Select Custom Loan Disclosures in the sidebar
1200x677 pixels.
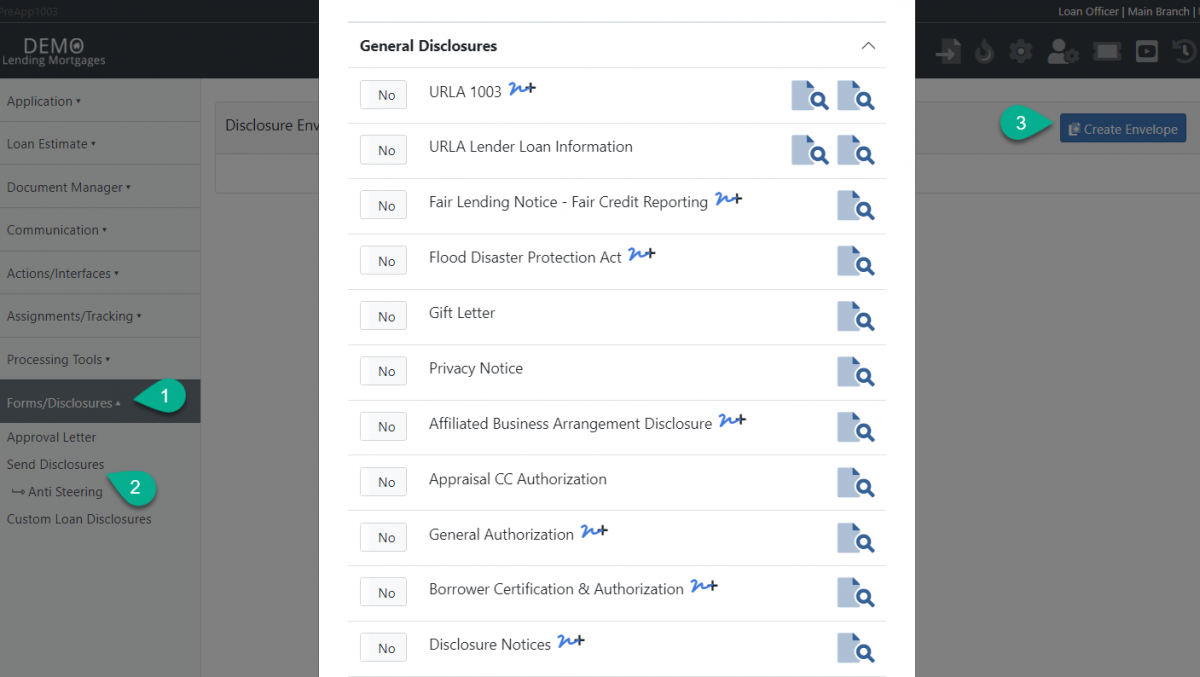[79, 519]
